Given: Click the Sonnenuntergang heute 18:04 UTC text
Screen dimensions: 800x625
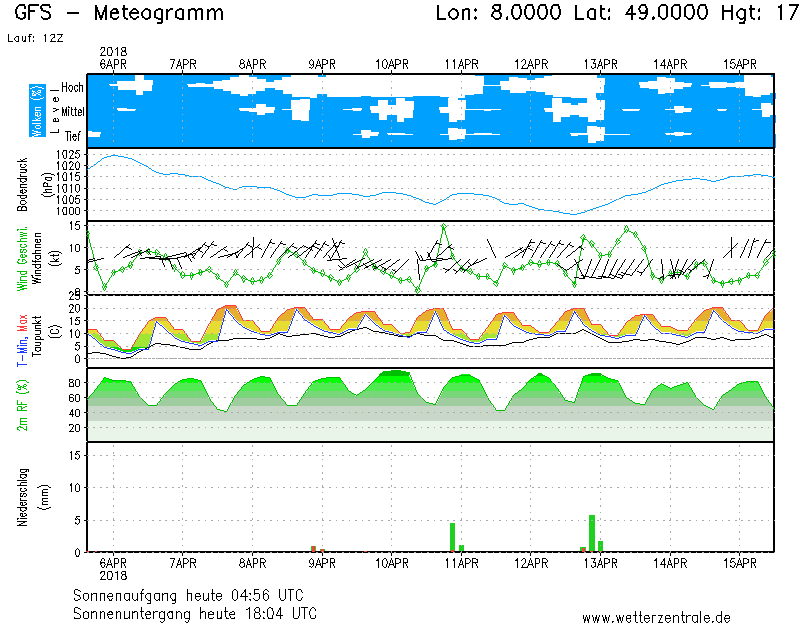Looking at the screenshot, I should 194,612.
